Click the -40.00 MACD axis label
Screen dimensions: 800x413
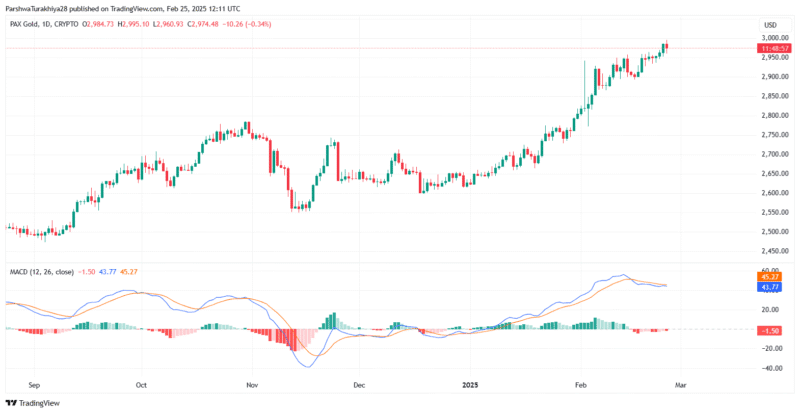772,368
